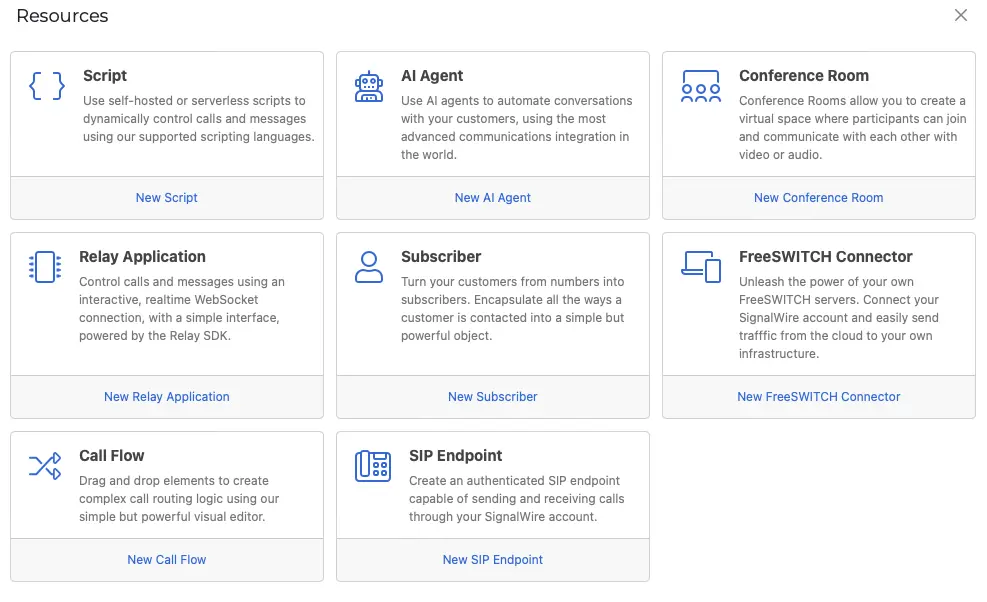The image size is (987, 602).
Task: Start a New Call Flow
Action: point(167,560)
